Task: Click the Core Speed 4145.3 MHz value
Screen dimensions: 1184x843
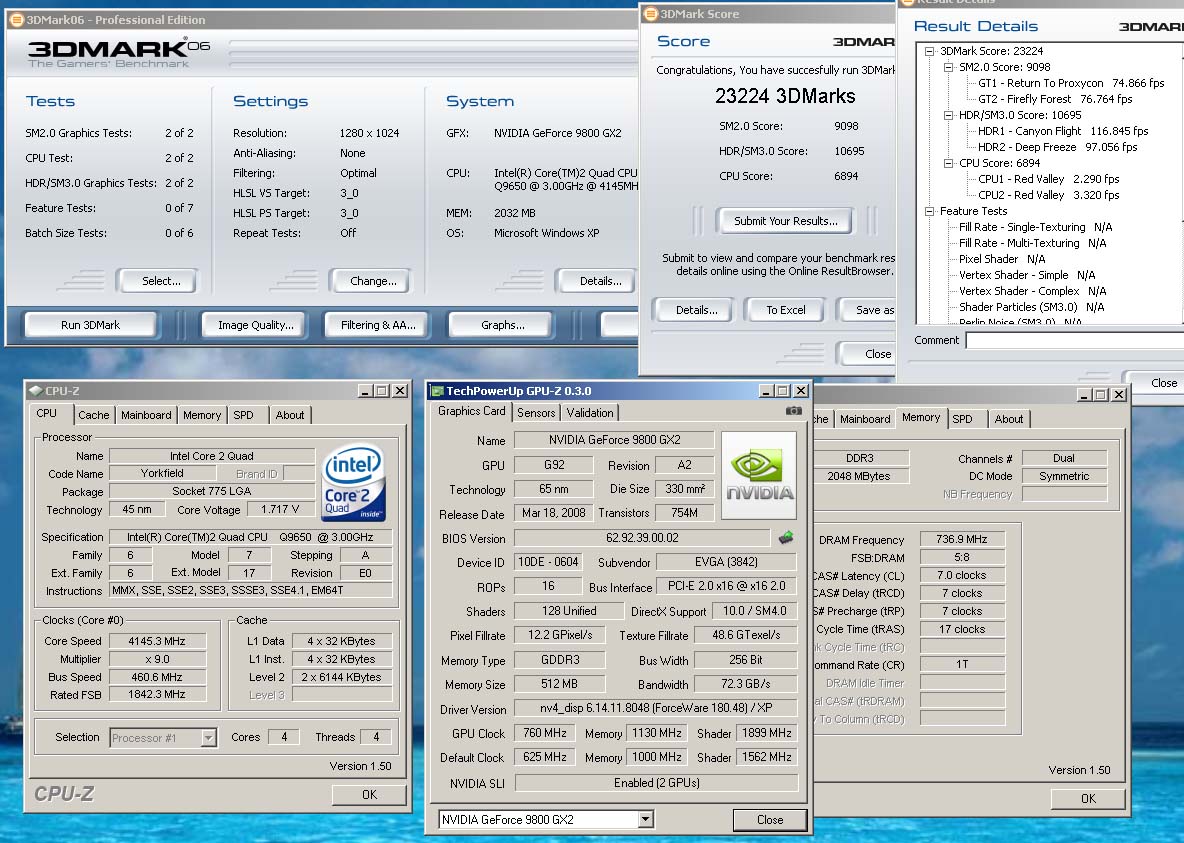Action: pos(156,641)
